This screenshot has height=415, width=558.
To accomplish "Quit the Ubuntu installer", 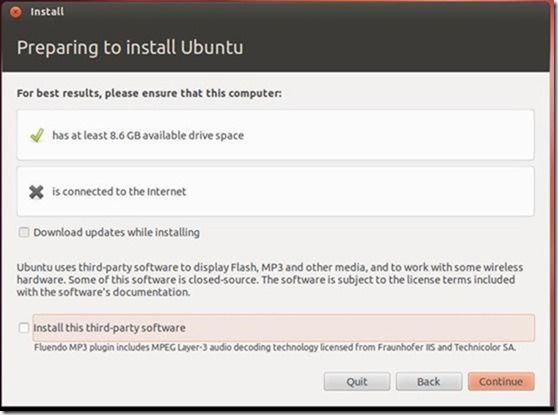I will pos(357,382).
